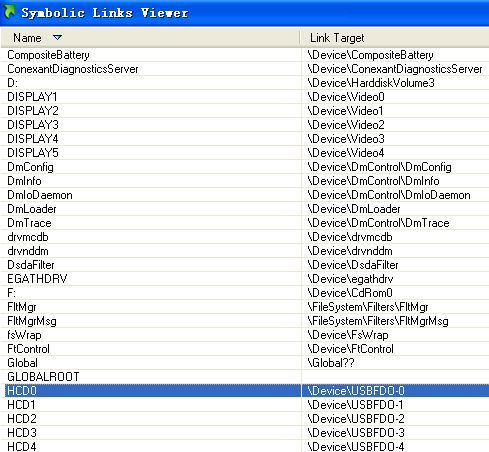
Task: Click the Symbolic Links Viewer title icon
Action: (9, 12)
